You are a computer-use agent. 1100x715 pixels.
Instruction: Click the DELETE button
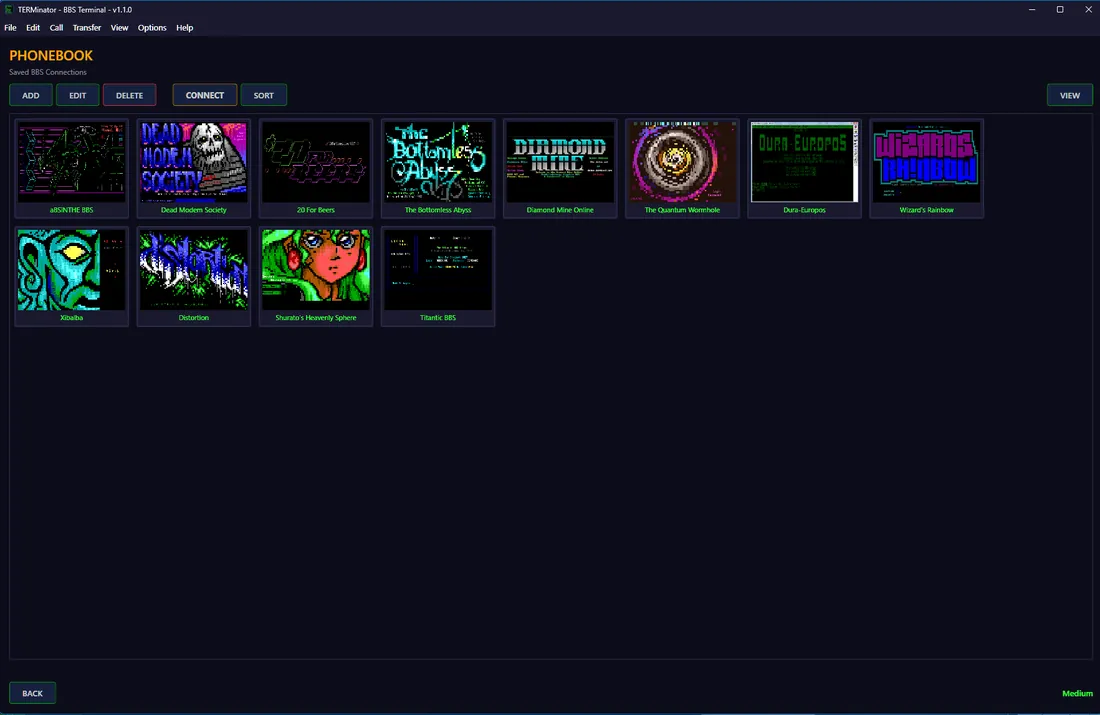[x=130, y=95]
